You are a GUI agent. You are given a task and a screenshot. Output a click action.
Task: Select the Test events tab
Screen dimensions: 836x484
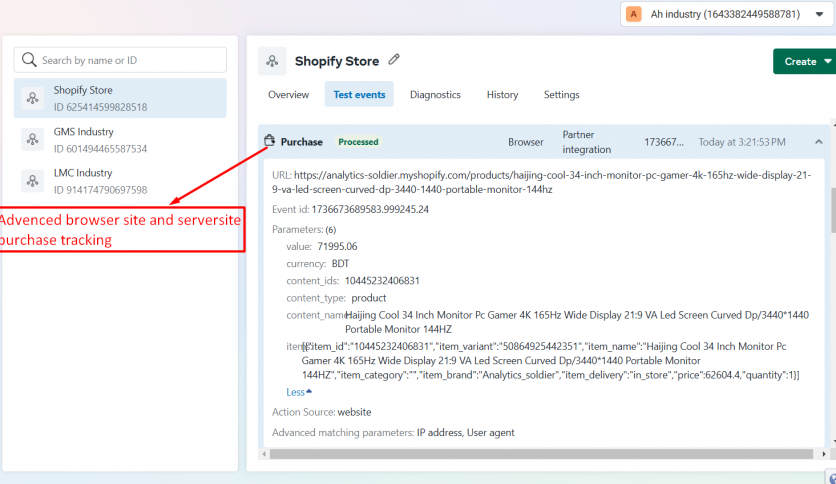click(359, 94)
